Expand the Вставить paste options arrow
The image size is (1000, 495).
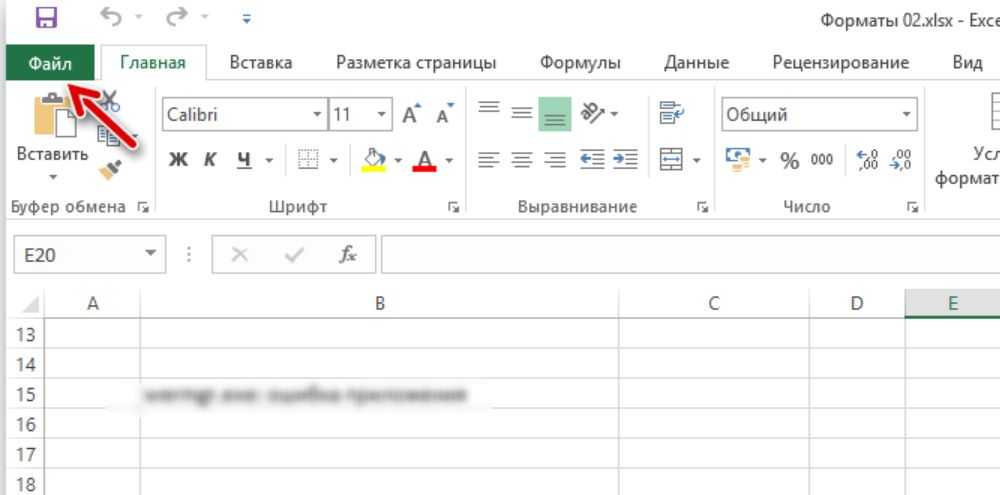click(52, 177)
